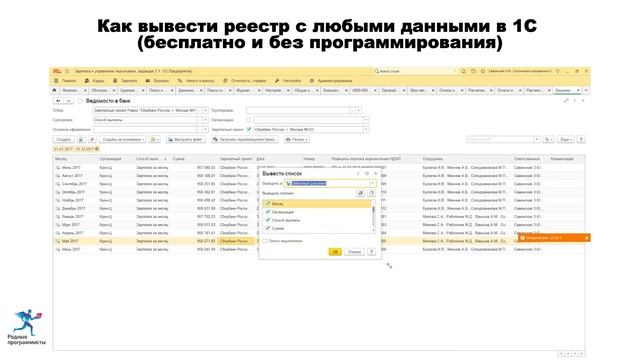Open the Главное section menu
Viewport: 640px width, 360px height.
tap(65, 81)
